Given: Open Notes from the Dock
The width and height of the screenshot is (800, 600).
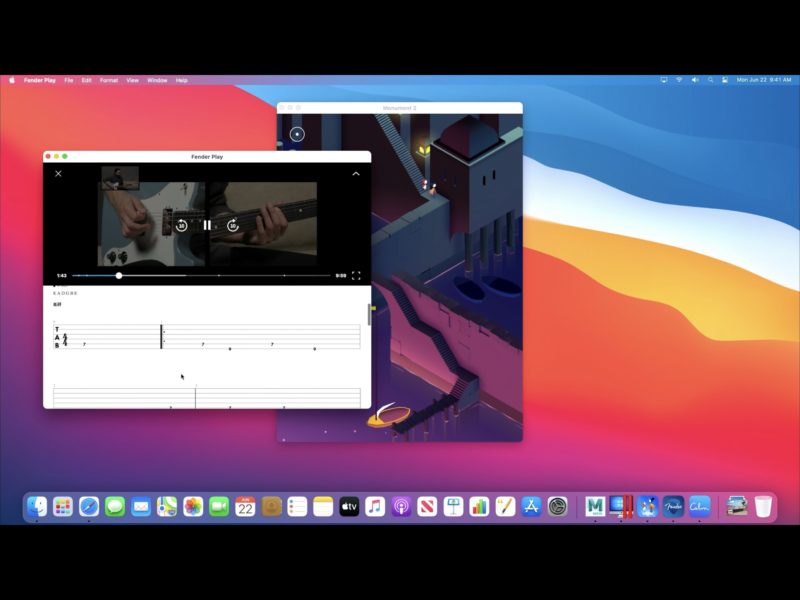Looking at the screenshot, I should click(x=323, y=507).
